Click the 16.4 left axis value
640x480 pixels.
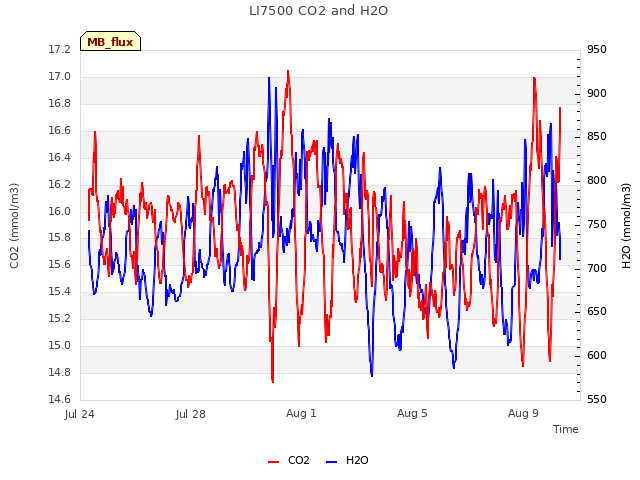tap(60, 158)
